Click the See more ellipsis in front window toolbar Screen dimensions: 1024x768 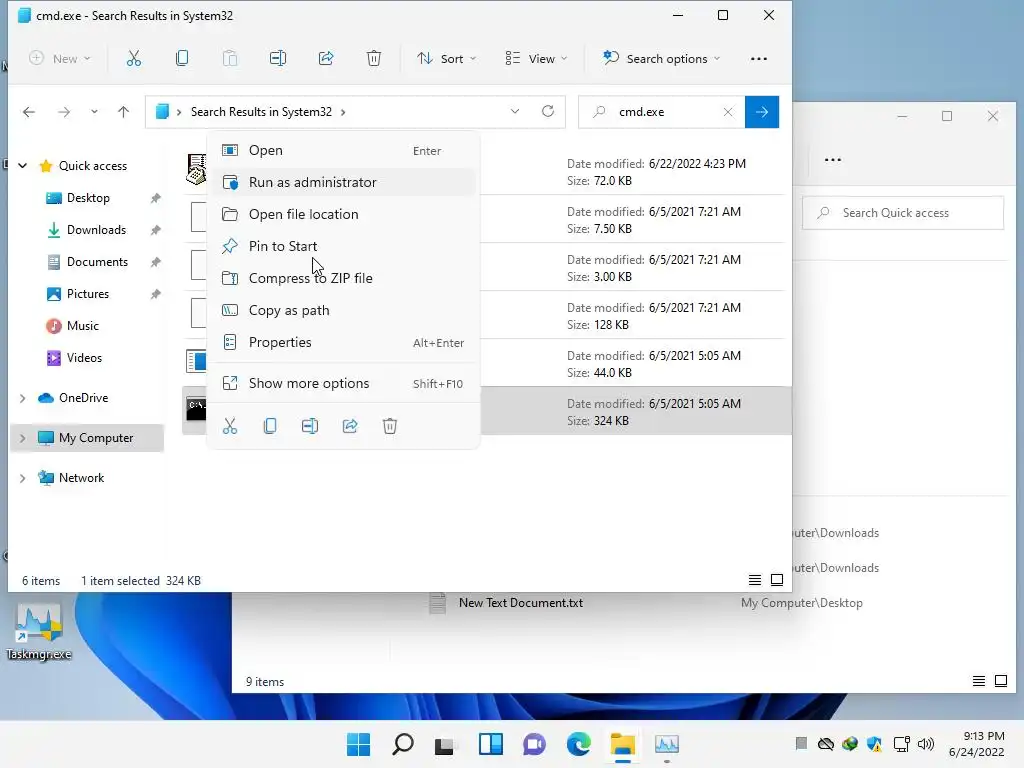click(759, 59)
